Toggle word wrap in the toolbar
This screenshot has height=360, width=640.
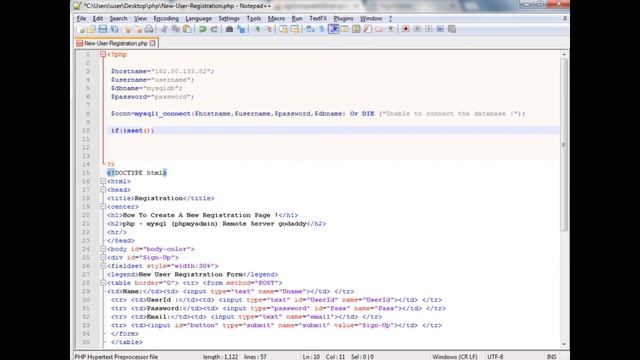coord(310,29)
